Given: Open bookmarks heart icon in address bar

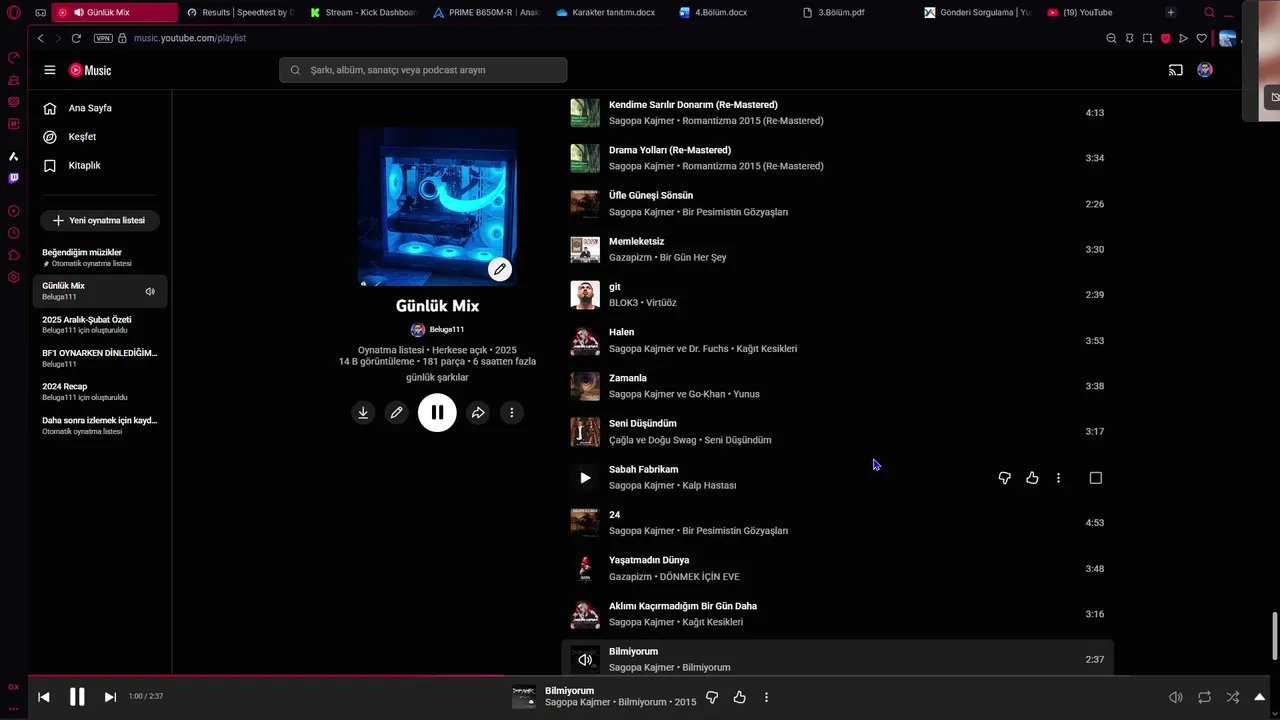Looking at the screenshot, I should 1201,38.
